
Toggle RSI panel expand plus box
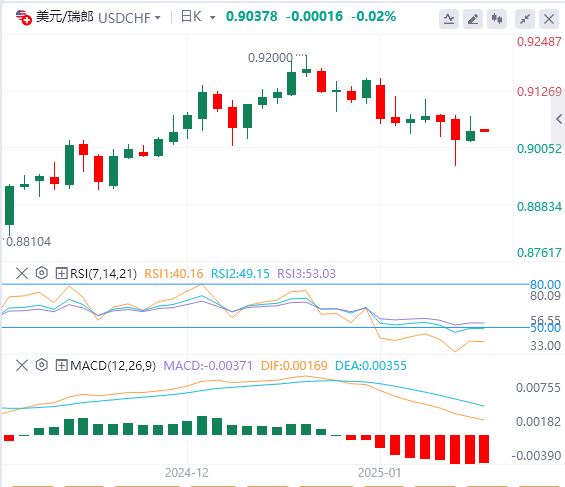pyautogui.click(x=62, y=273)
